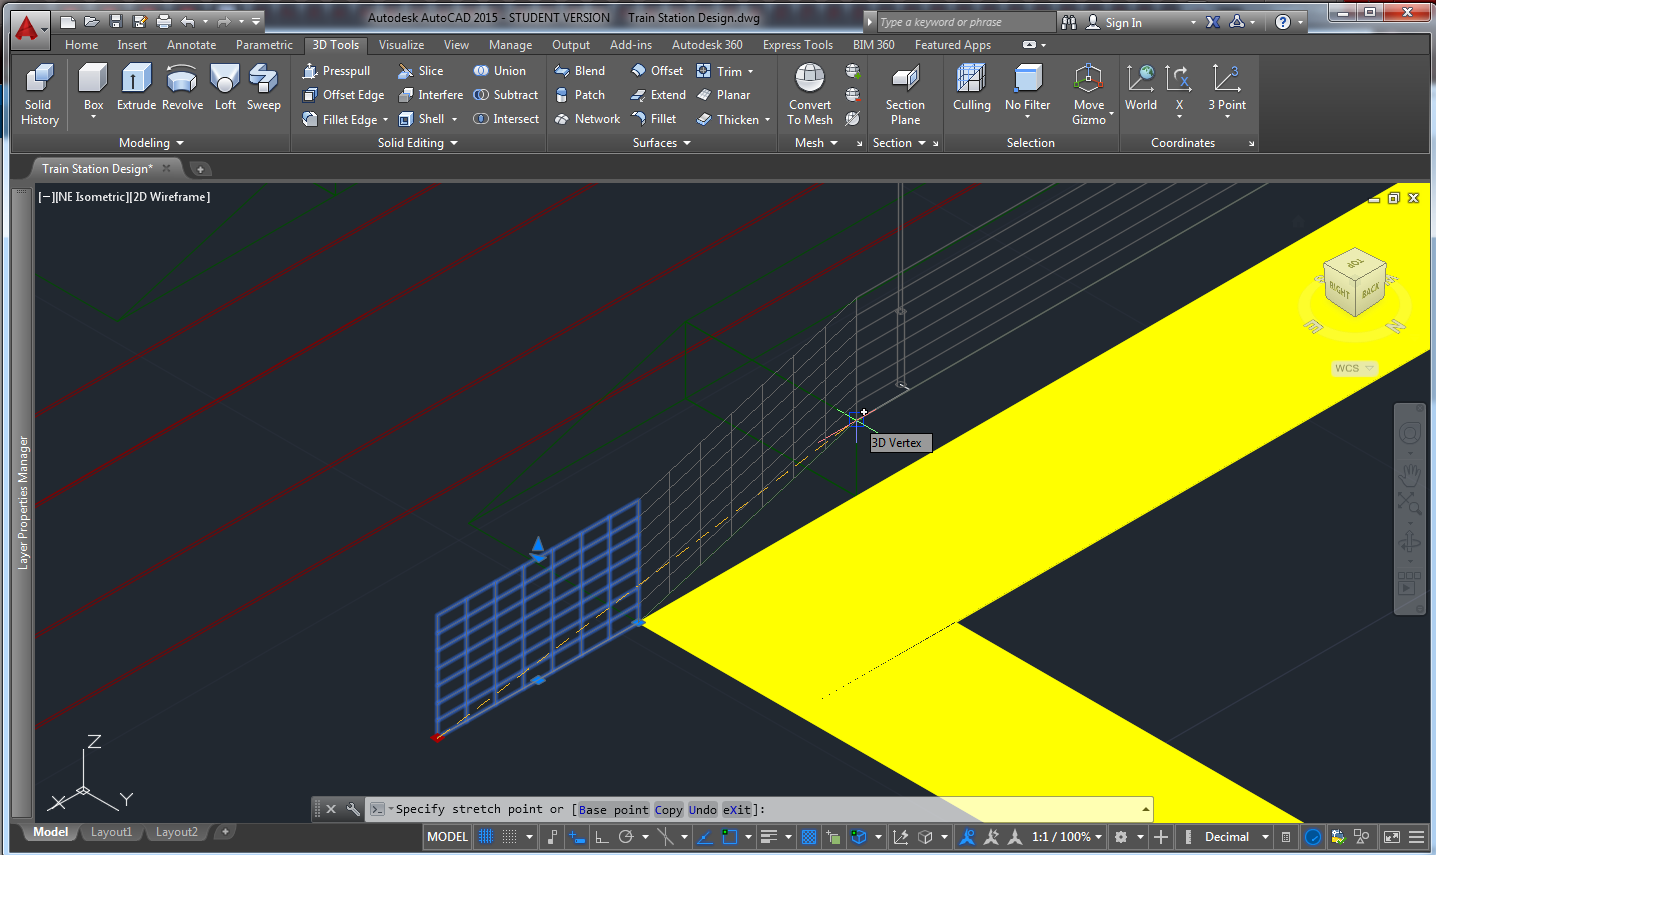Use the Presspull command
The height and width of the screenshot is (900, 1668).
click(x=337, y=71)
